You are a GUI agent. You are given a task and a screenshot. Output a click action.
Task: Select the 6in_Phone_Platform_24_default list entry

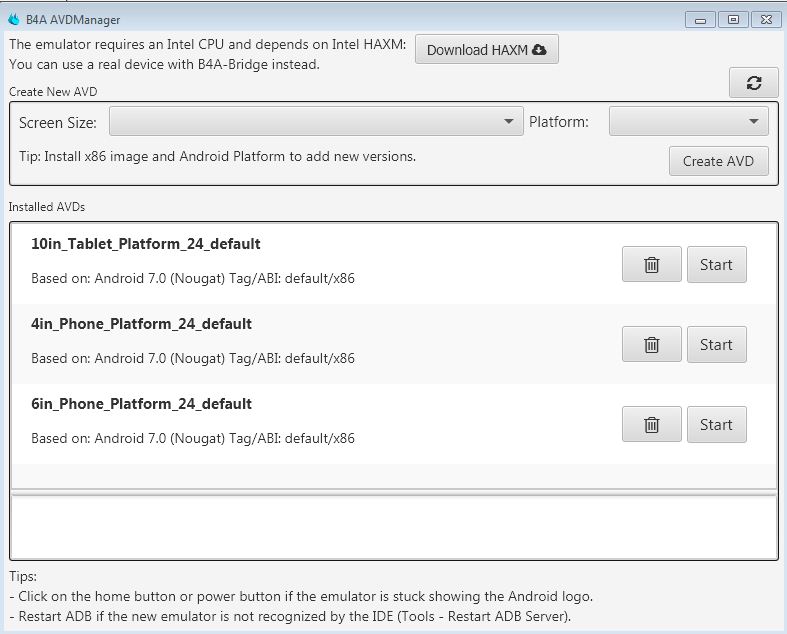(300, 422)
